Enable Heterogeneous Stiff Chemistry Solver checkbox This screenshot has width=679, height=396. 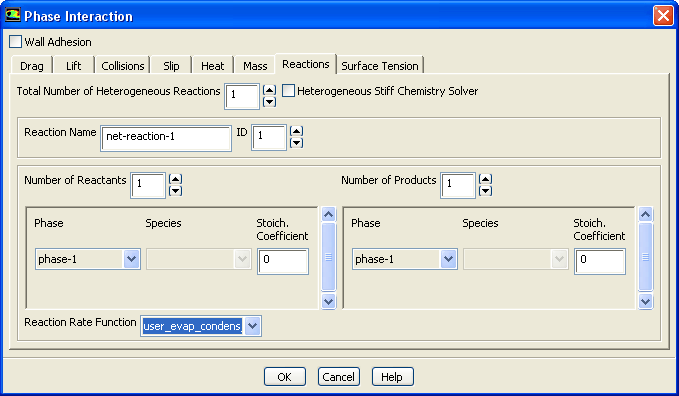pyautogui.click(x=288, y=91)
